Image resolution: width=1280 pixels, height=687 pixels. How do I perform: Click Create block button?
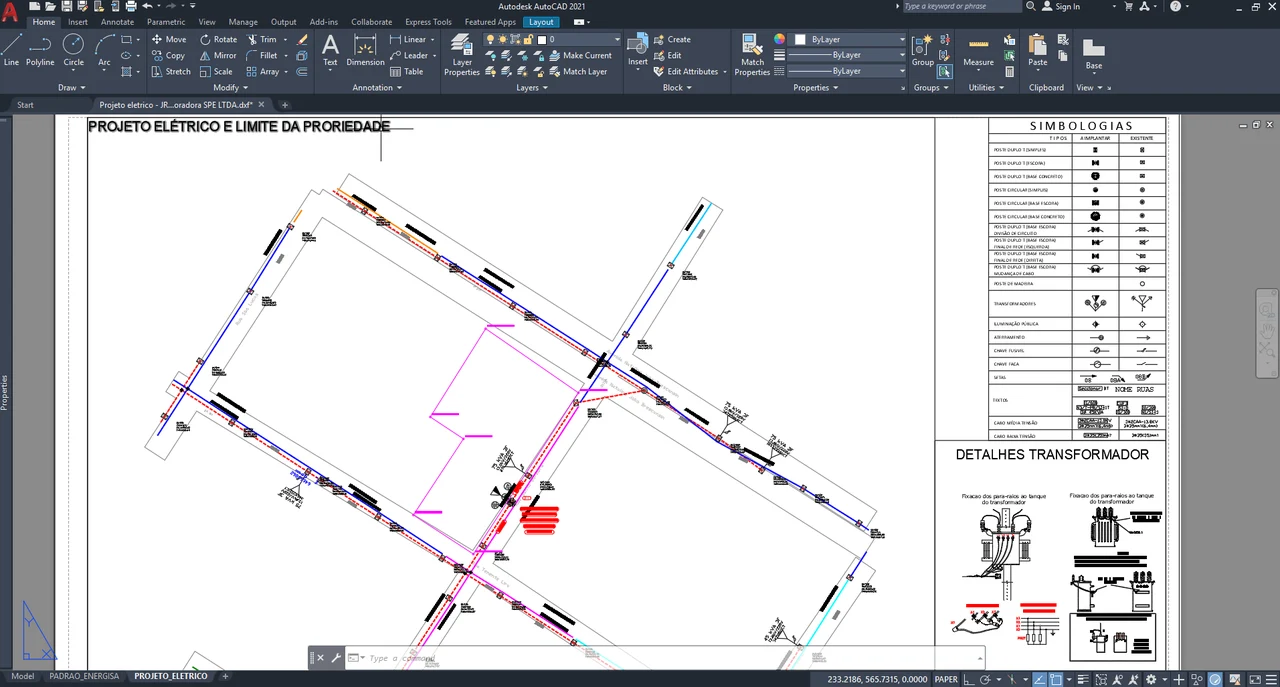pyautogui.click(x=672, y=40)
